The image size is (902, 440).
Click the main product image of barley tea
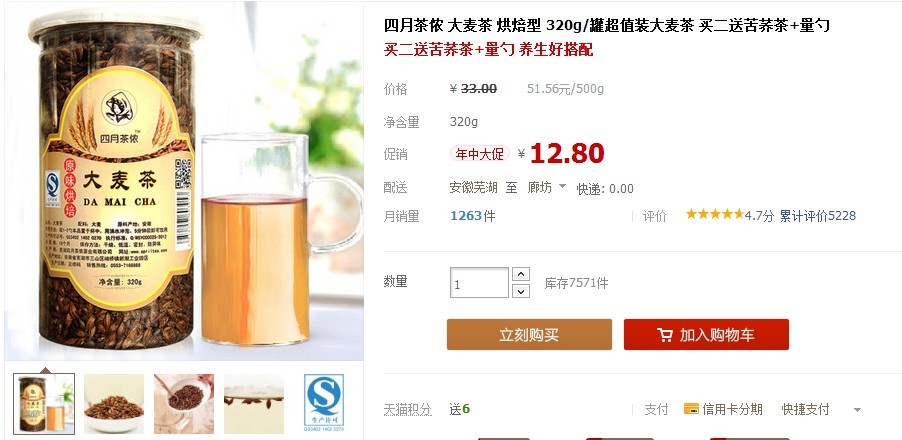pyautogui.click(x=184, y=181)
